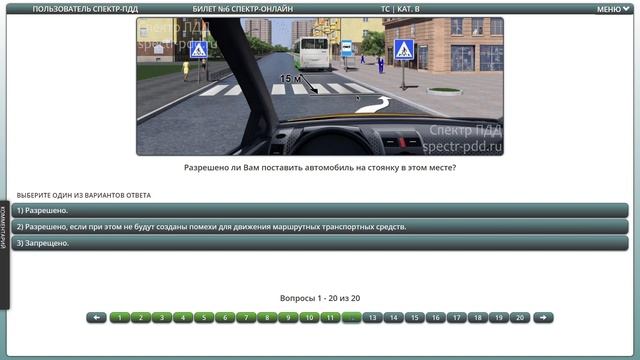This screenshot has width=640, height=360.
Task: Open question 17
Action: click(x=457, y=318)
